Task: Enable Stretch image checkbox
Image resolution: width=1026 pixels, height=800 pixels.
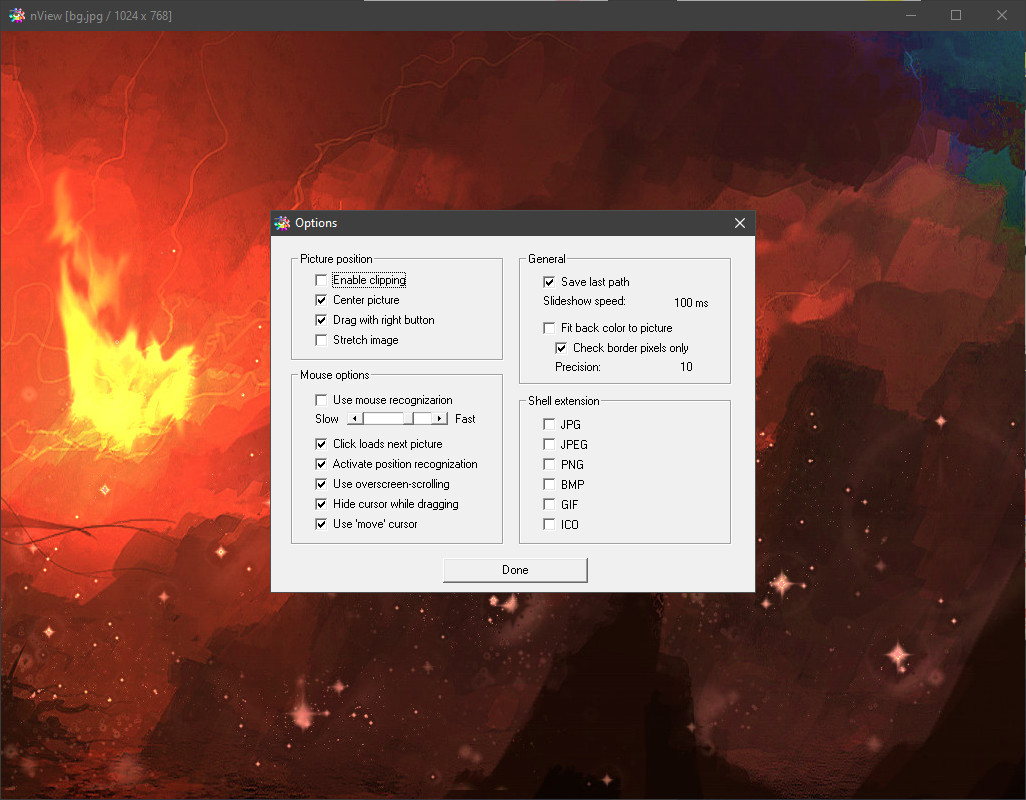Action: [x=321, y=340]
